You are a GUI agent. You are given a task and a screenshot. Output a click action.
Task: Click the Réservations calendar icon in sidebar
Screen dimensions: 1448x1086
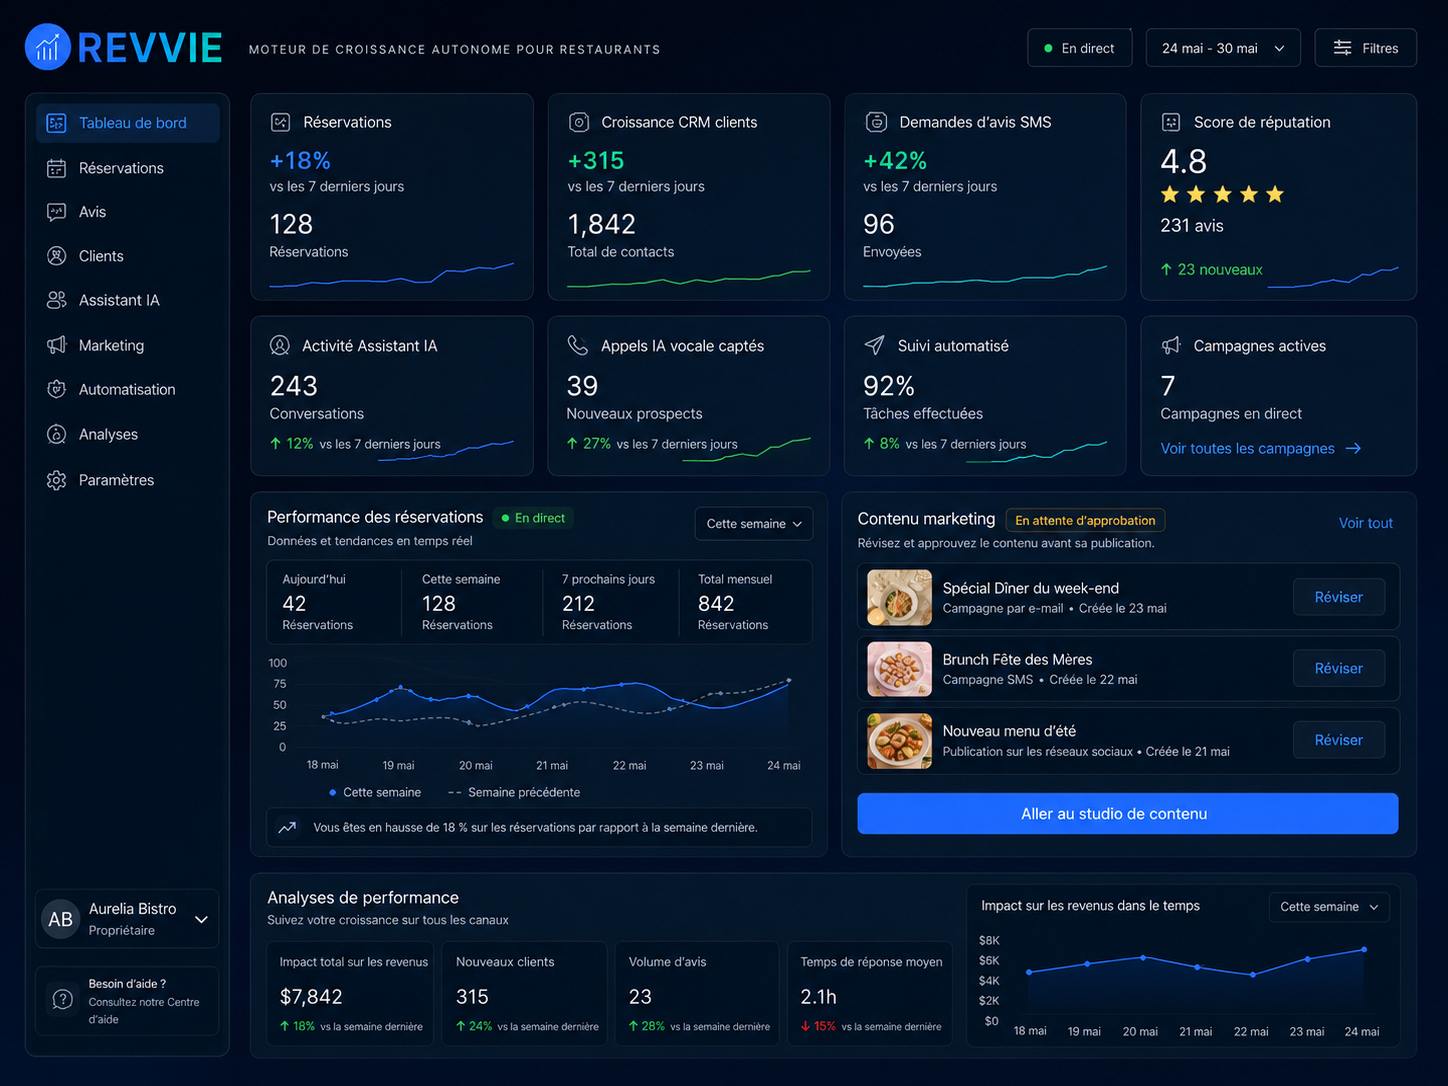[57, 168]
